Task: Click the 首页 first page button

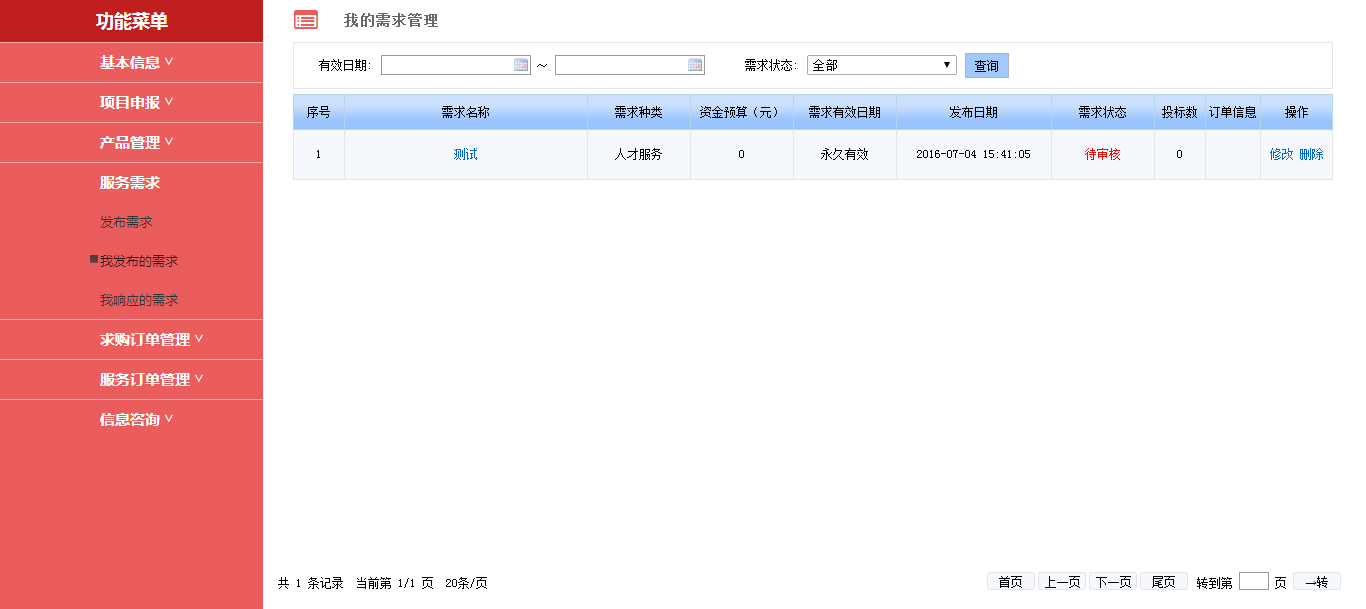Action: [x=1010, y=582]
